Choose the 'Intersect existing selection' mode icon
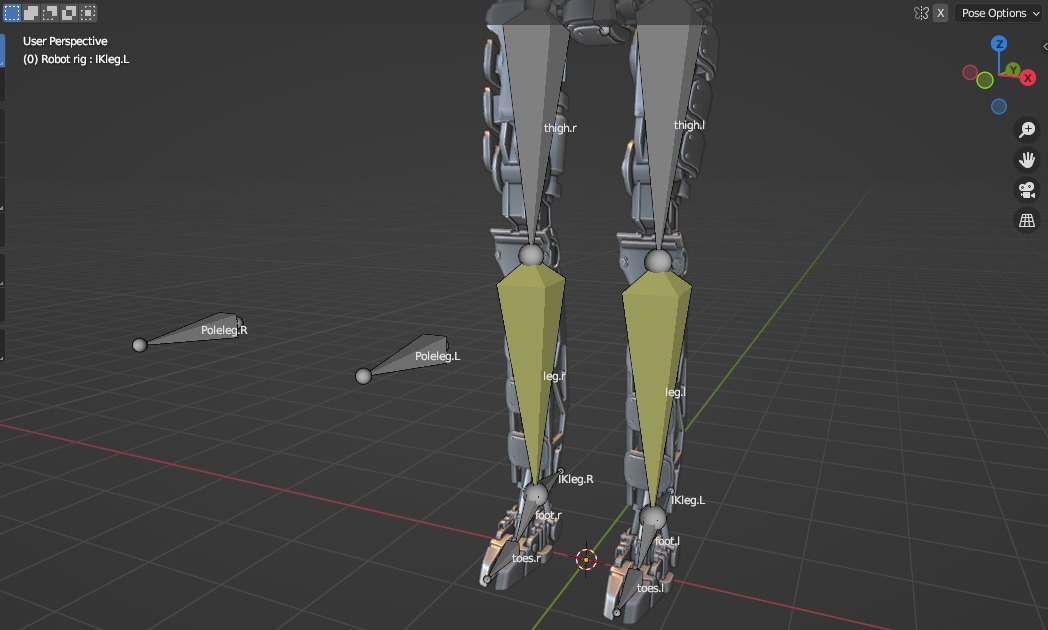 88,13
